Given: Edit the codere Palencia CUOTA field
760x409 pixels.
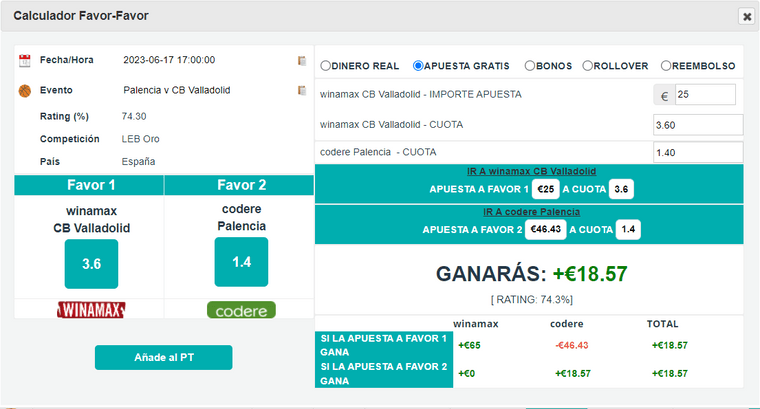Looking at the screenshot, I should click(698, 153).
